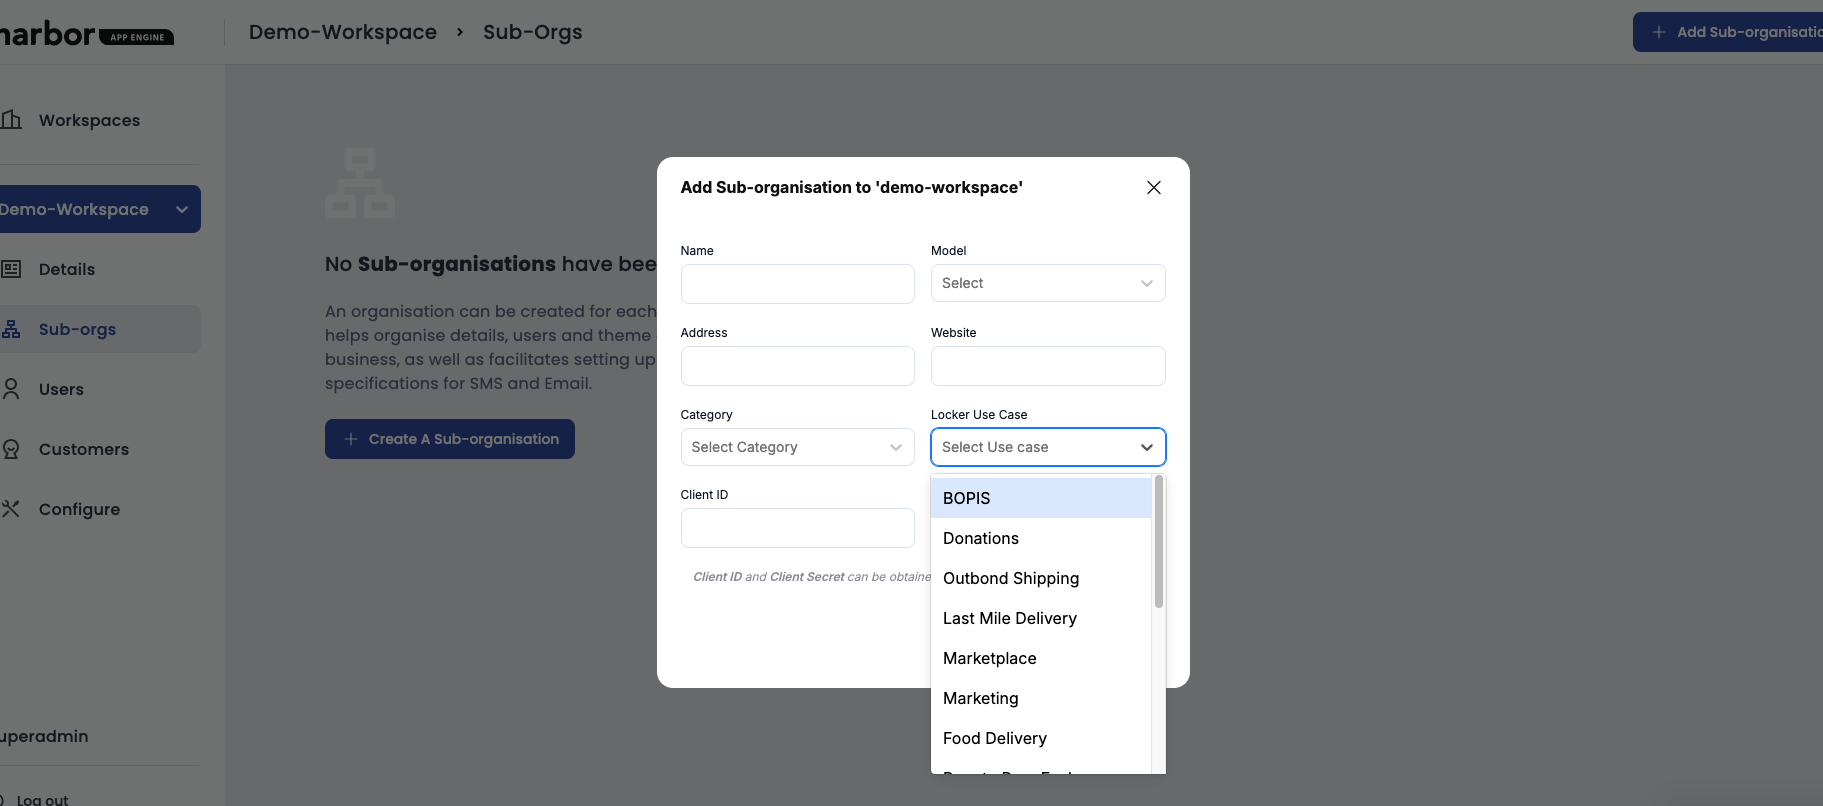
Task: Click the Sub-orgs hierarchy icon
Action: pos(11,329)
